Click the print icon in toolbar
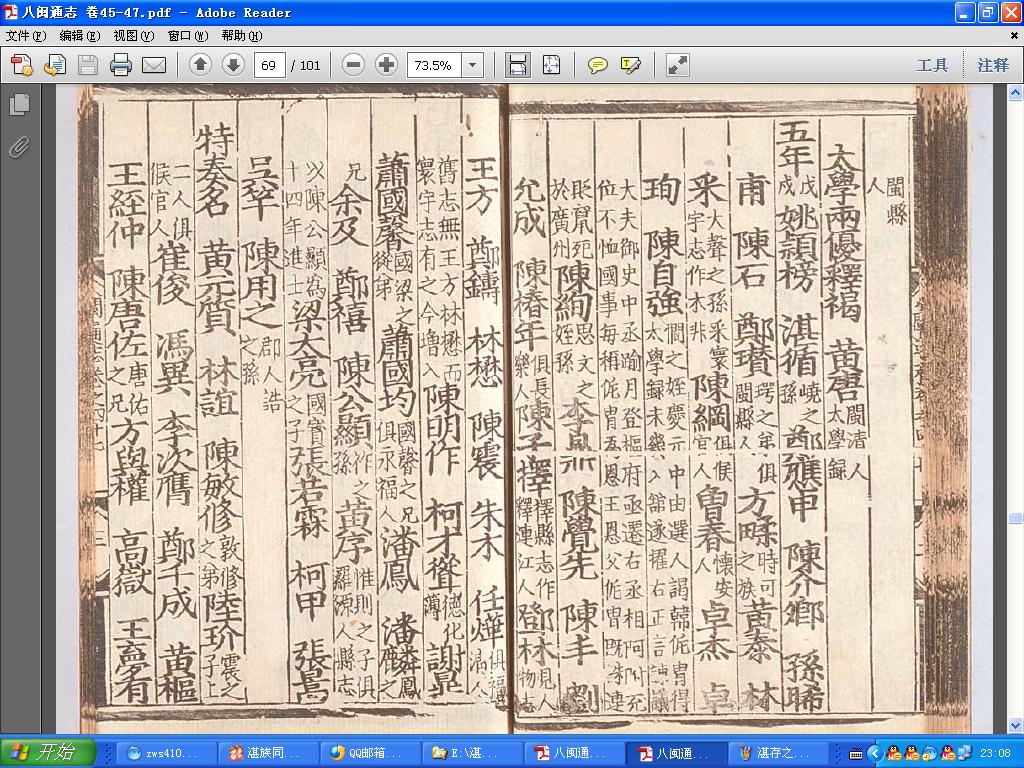The image size is (1024, 768). click(x=121, y=65)
